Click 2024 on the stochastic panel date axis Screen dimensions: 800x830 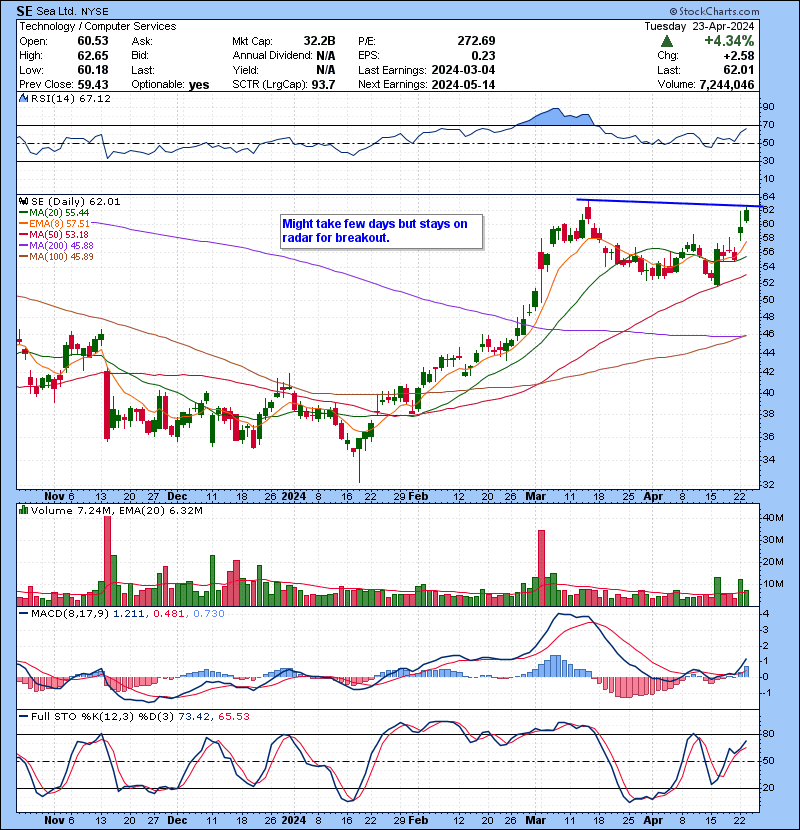[x=293, y=820]
